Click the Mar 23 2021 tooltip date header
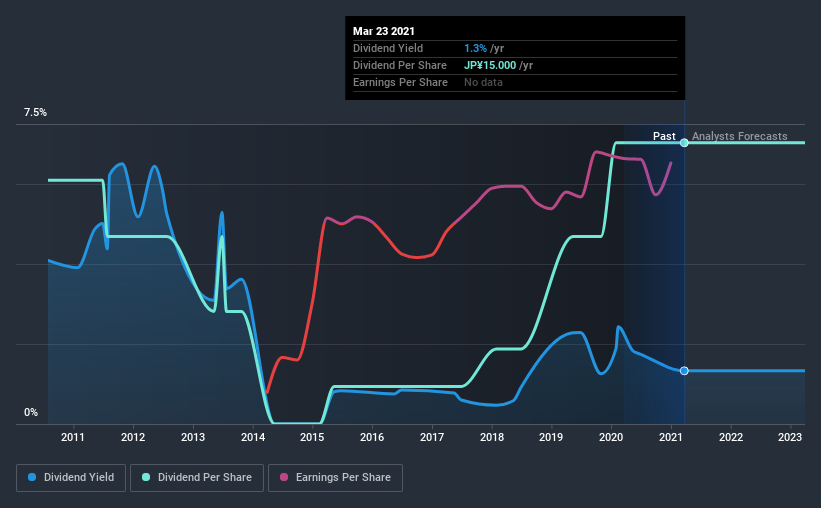 click(384, 31)
